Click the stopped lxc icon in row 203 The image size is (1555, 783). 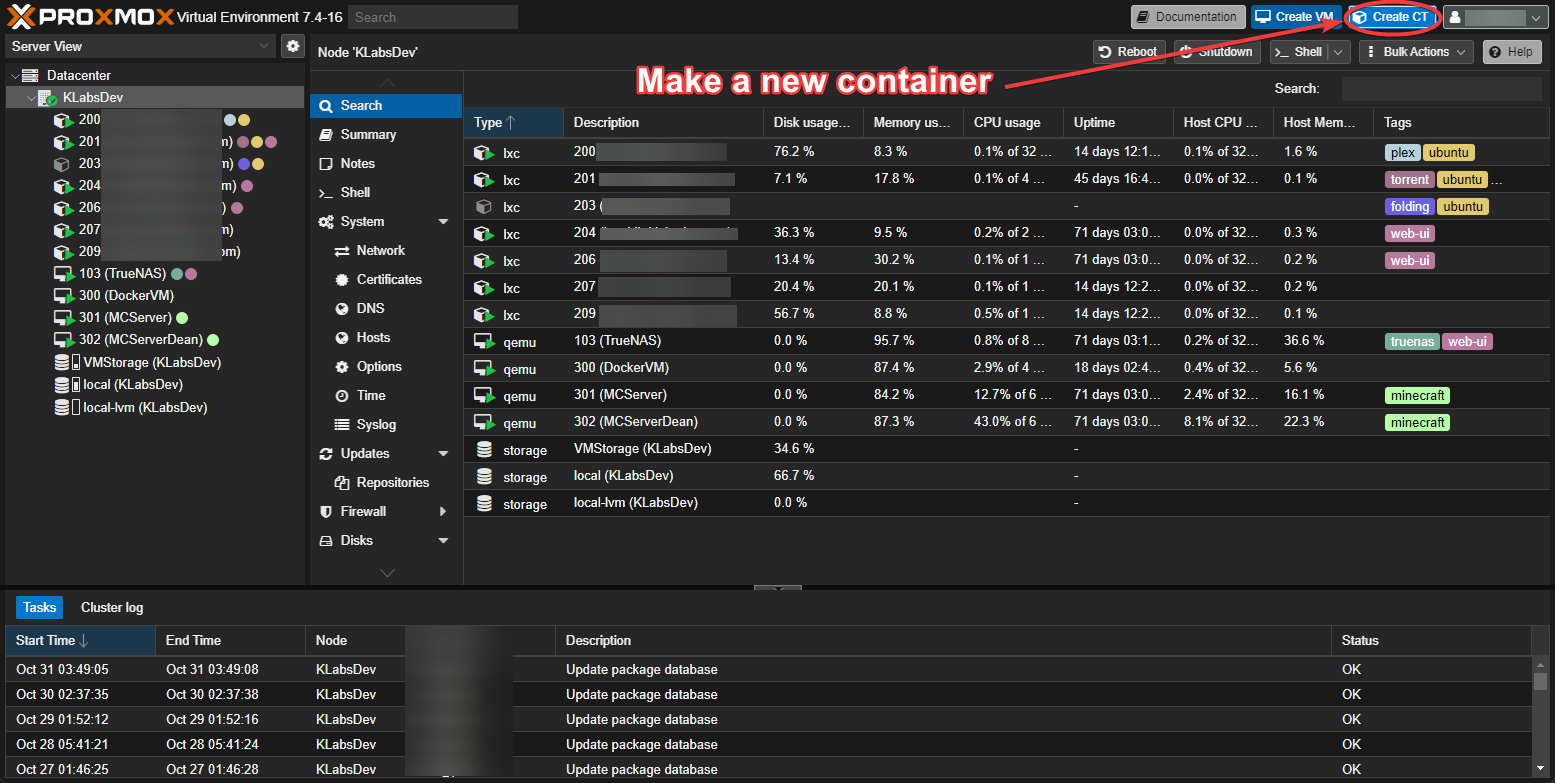coord(484,207)
